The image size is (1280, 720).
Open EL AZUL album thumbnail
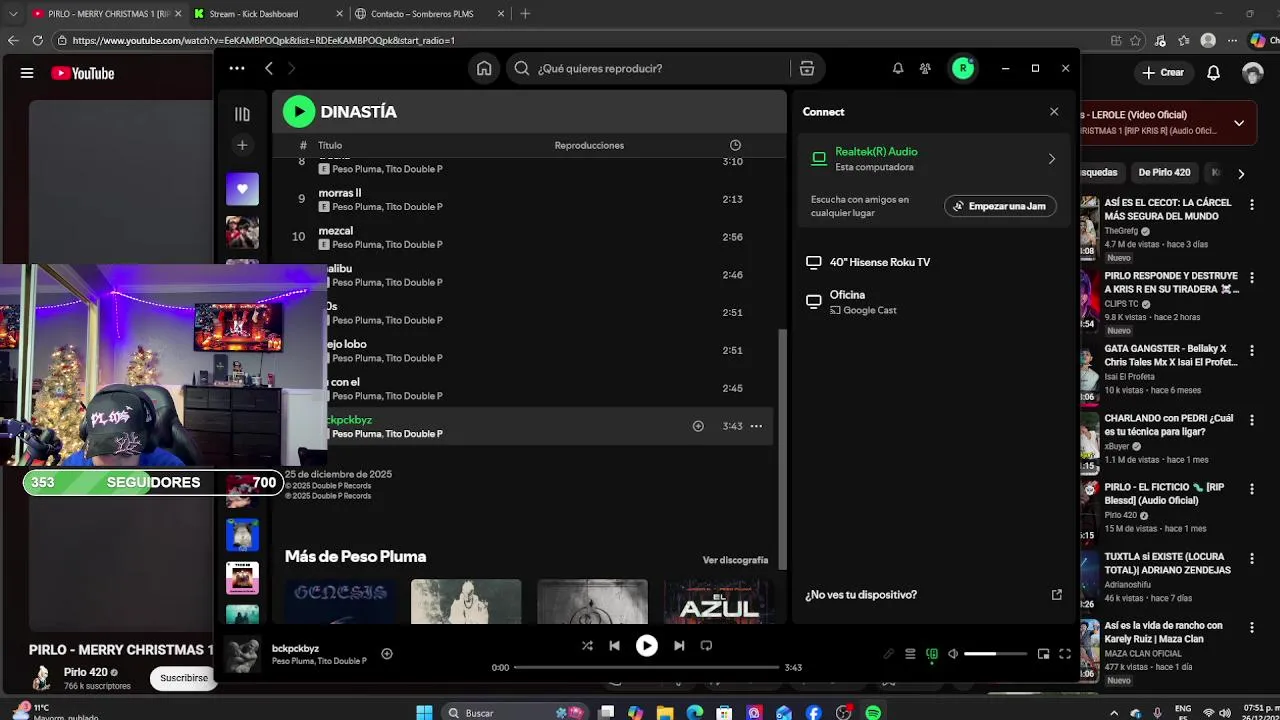tap(718, 601)
